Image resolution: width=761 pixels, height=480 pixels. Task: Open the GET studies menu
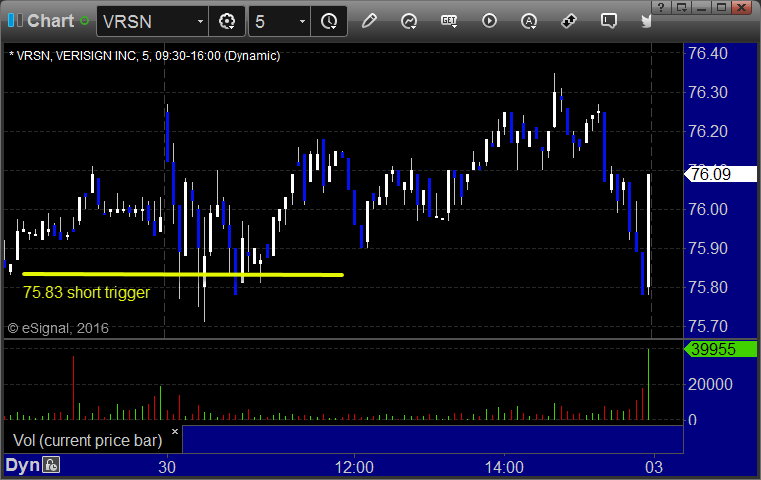click(x=449, y=21)
